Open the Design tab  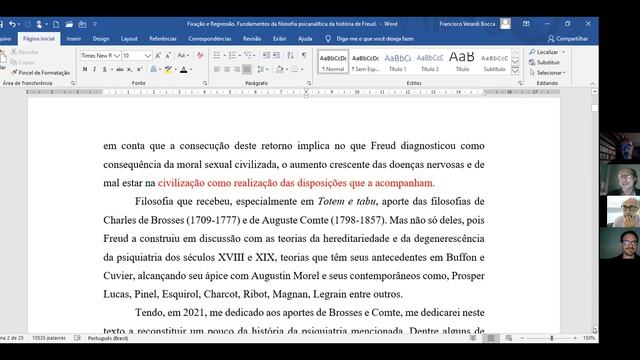pyautogui.click(x=101, y=39)
